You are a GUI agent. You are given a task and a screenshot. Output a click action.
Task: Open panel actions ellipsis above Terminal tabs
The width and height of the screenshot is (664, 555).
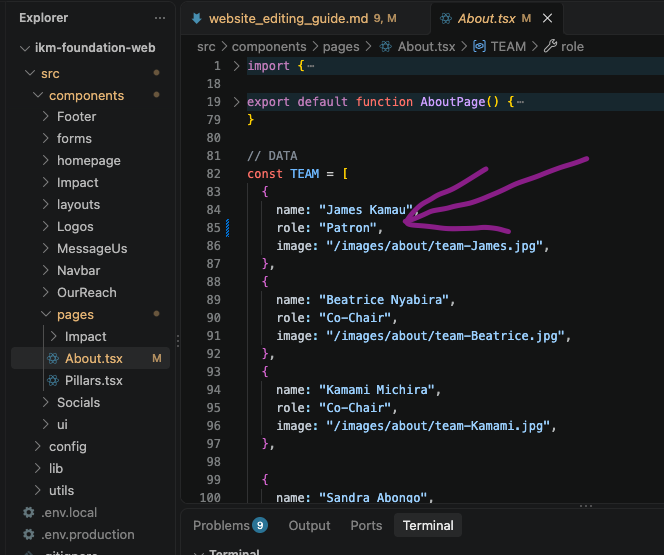point(586,506)
